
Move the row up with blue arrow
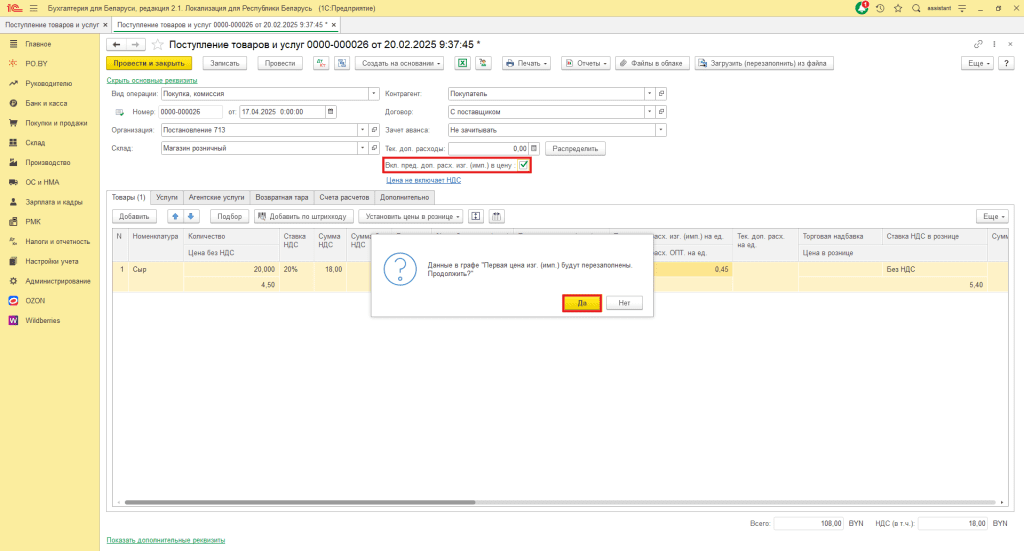coord(175,216)
